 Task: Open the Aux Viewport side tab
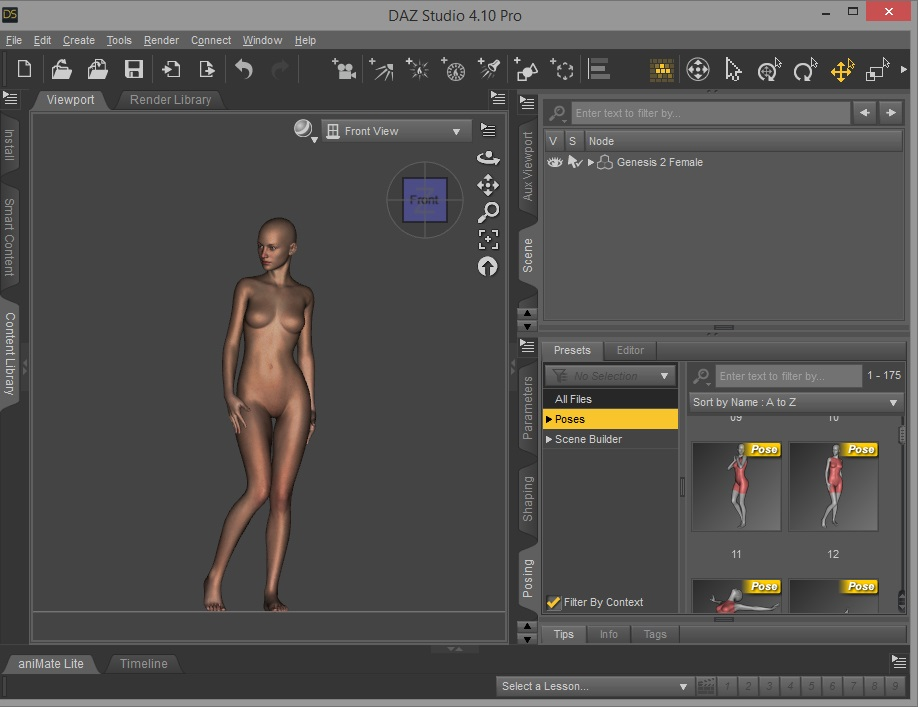tap(527, 167)
